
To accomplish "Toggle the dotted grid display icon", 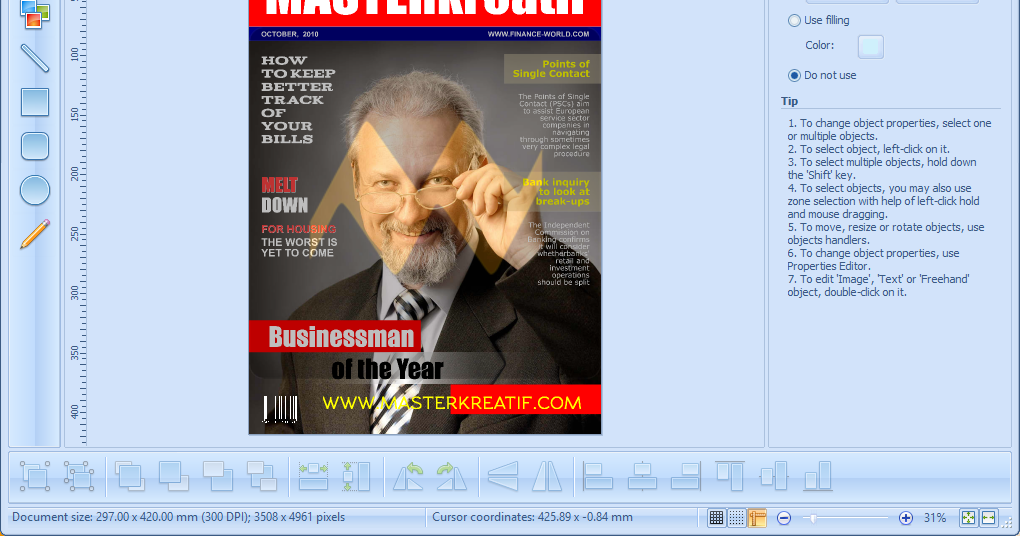I will pos(736,518).
